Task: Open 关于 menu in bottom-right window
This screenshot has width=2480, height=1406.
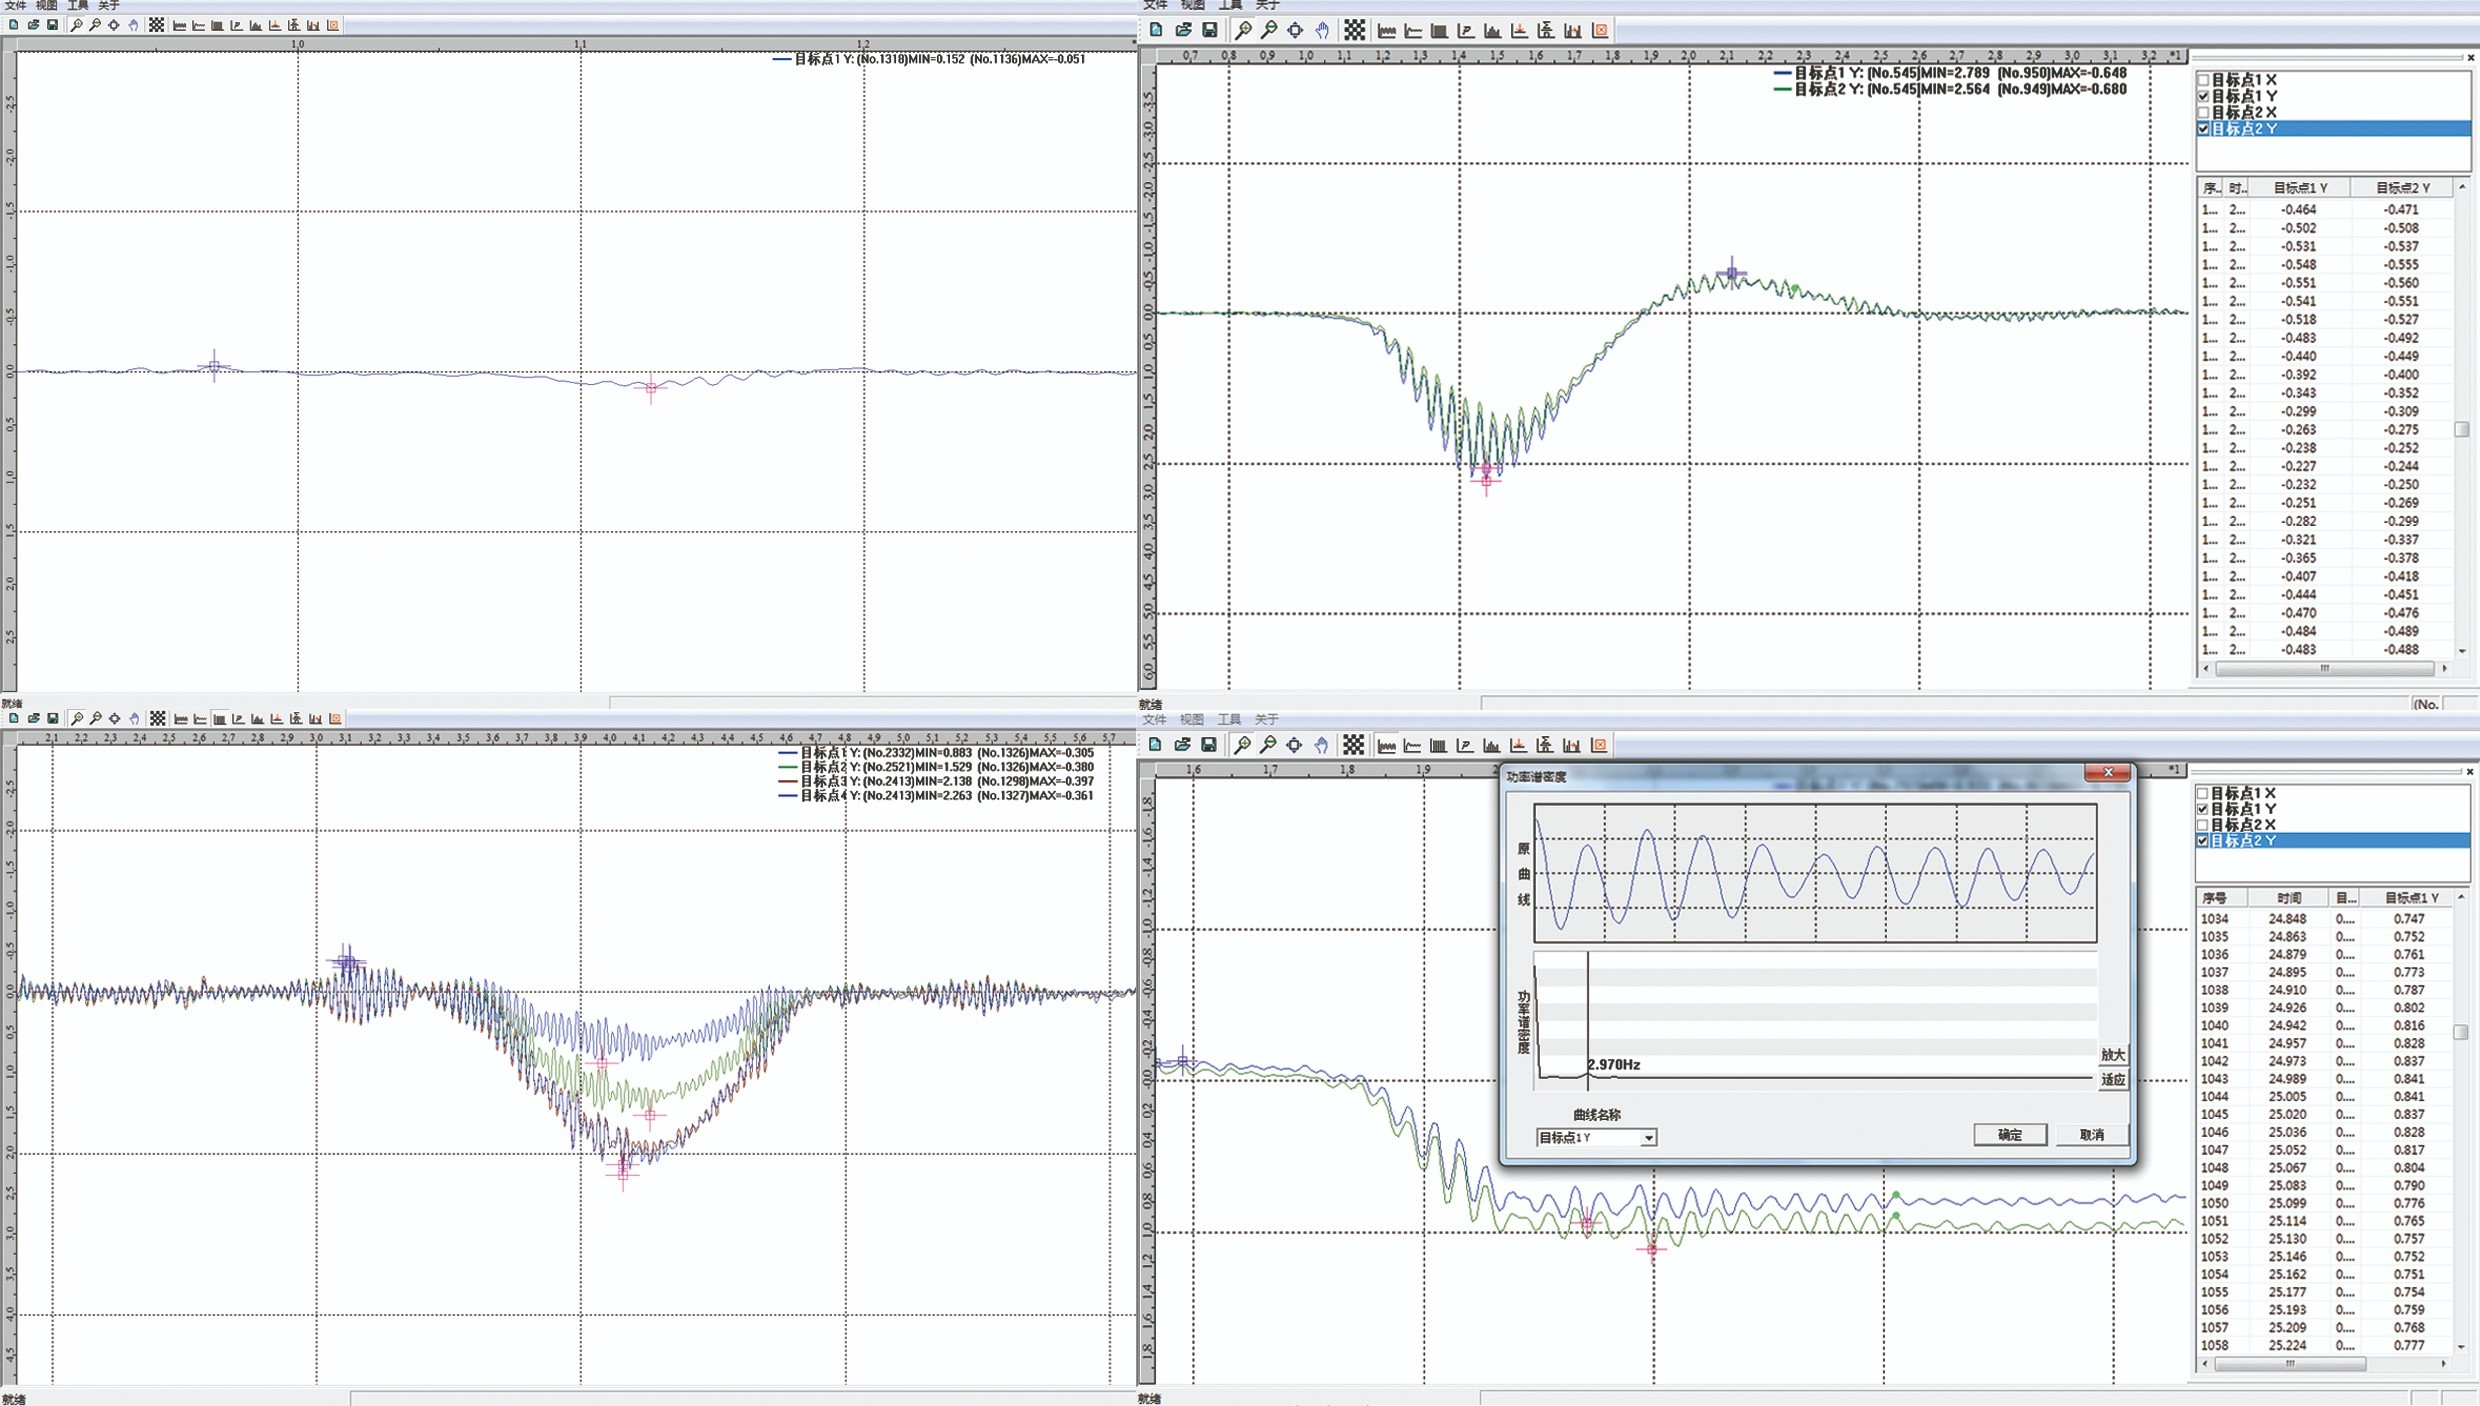Action: click(1266, 719)
